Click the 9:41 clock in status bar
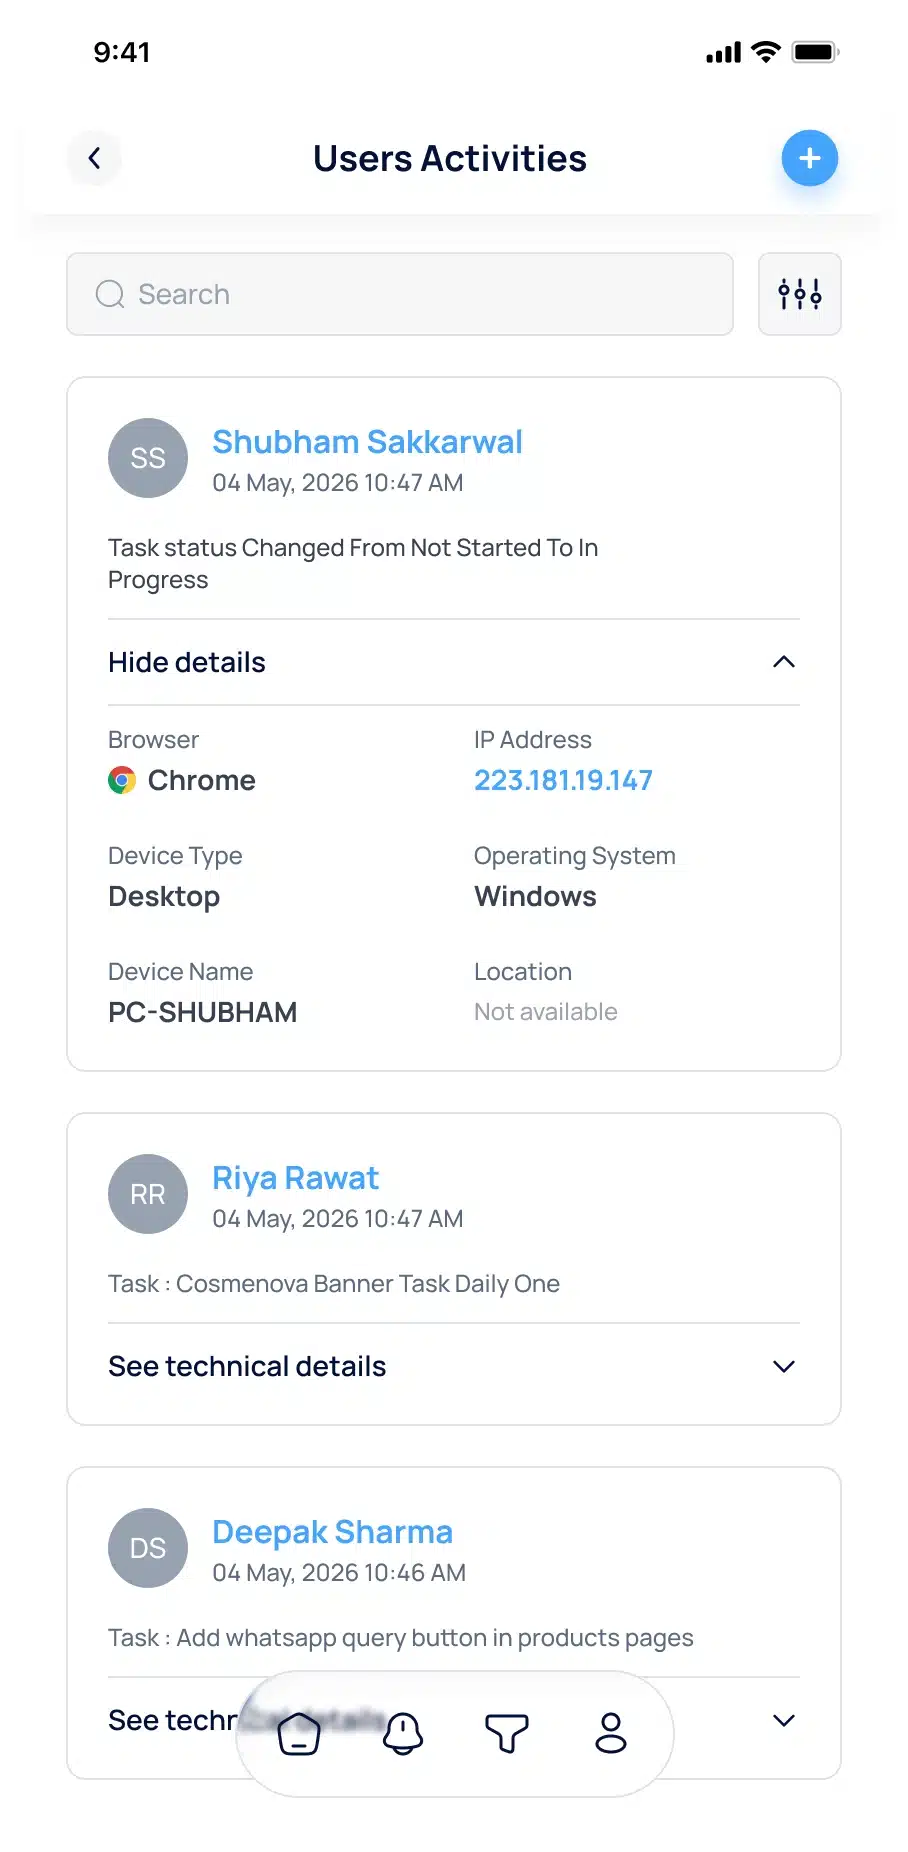Screen dimensions: 908x1852 tap(122, 52)
